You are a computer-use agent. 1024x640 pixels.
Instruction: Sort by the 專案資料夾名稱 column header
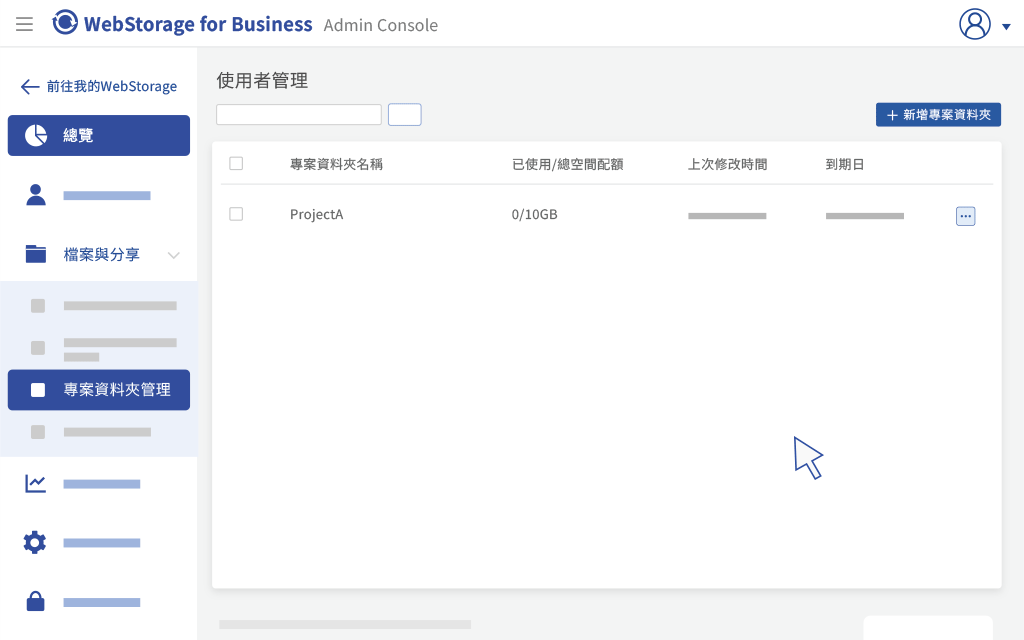(x=336, y=164)
